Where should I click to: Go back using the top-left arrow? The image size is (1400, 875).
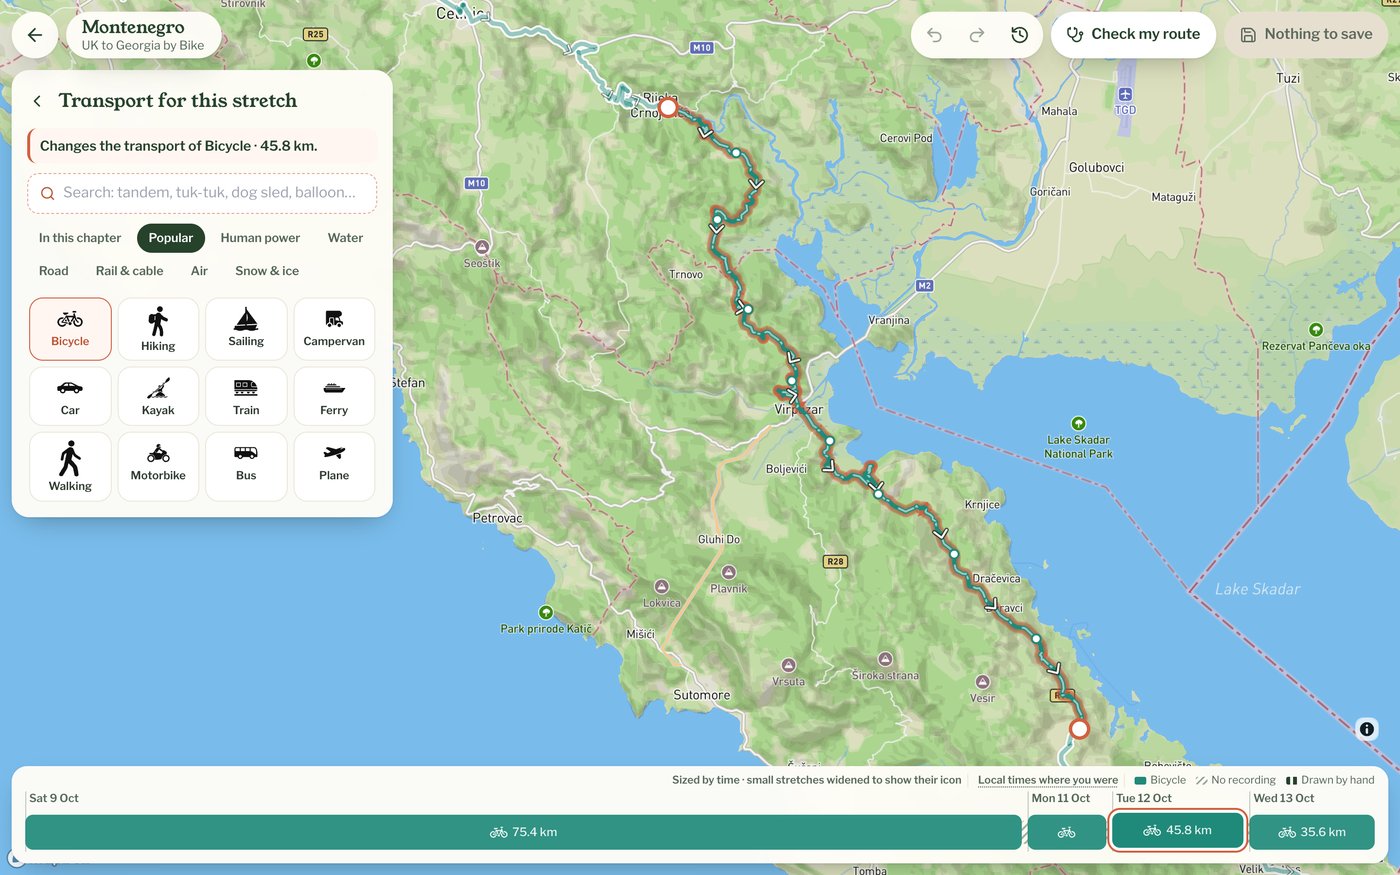35,35
